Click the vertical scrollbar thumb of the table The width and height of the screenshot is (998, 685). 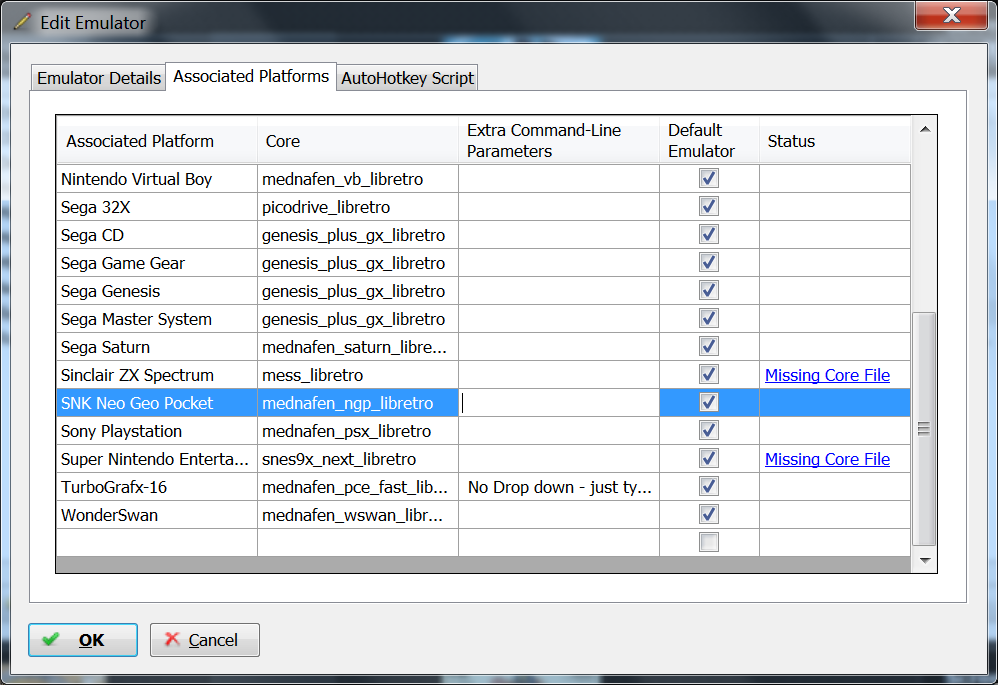coord(924,429)
